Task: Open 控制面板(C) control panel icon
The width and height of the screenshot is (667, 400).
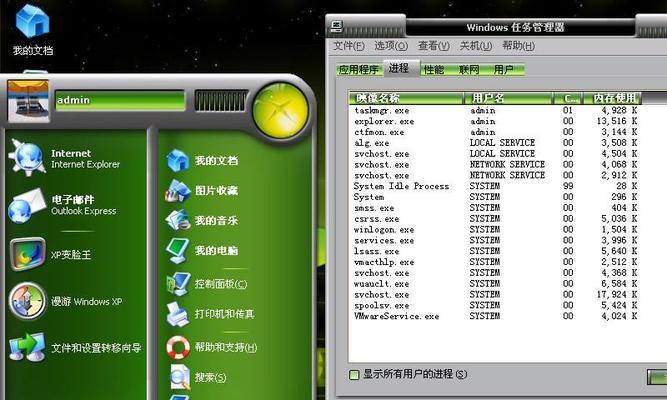Action: [x=178, y=284]
